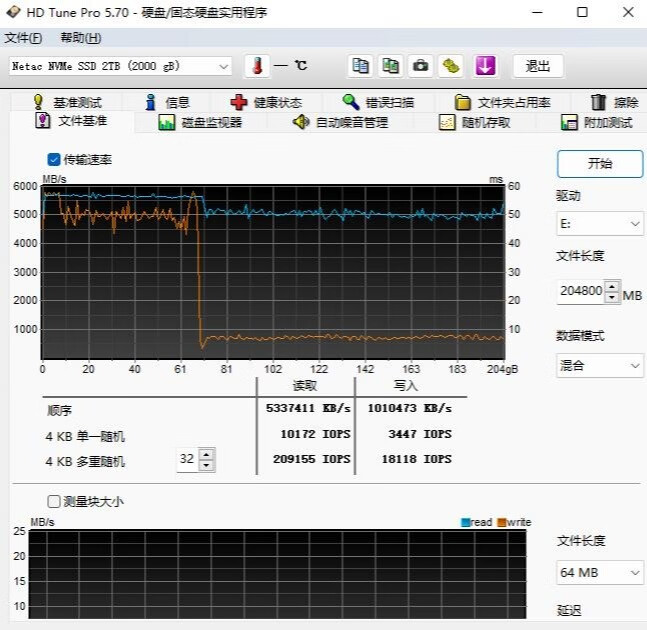Decrease file length 204800 with down arrow
Image resolution: width=647 pixels, height=630 pixels.
pos(612,297)
